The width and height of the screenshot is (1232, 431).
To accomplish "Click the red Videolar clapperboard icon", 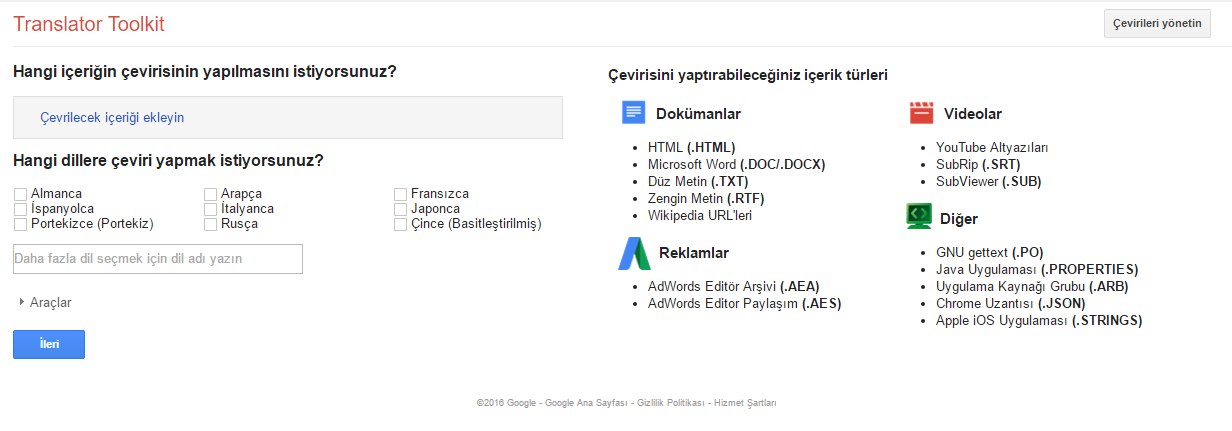I will tap(921, 113).
